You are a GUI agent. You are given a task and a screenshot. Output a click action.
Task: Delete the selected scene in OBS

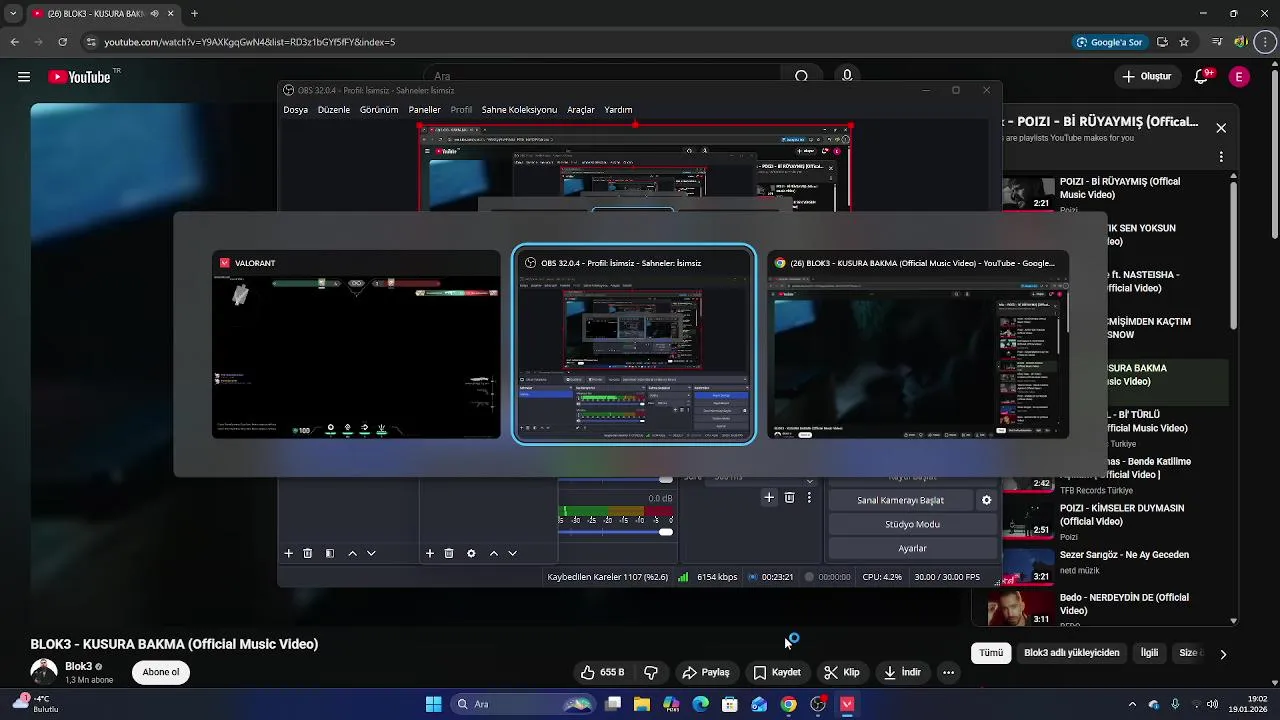pos(307,553)
